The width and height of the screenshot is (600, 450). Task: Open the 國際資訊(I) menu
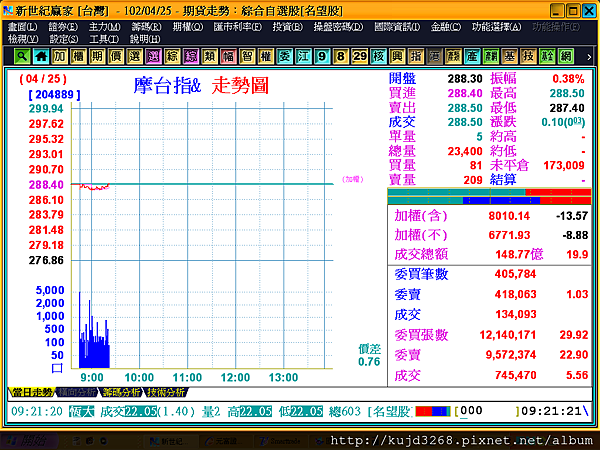click(396, 27)
